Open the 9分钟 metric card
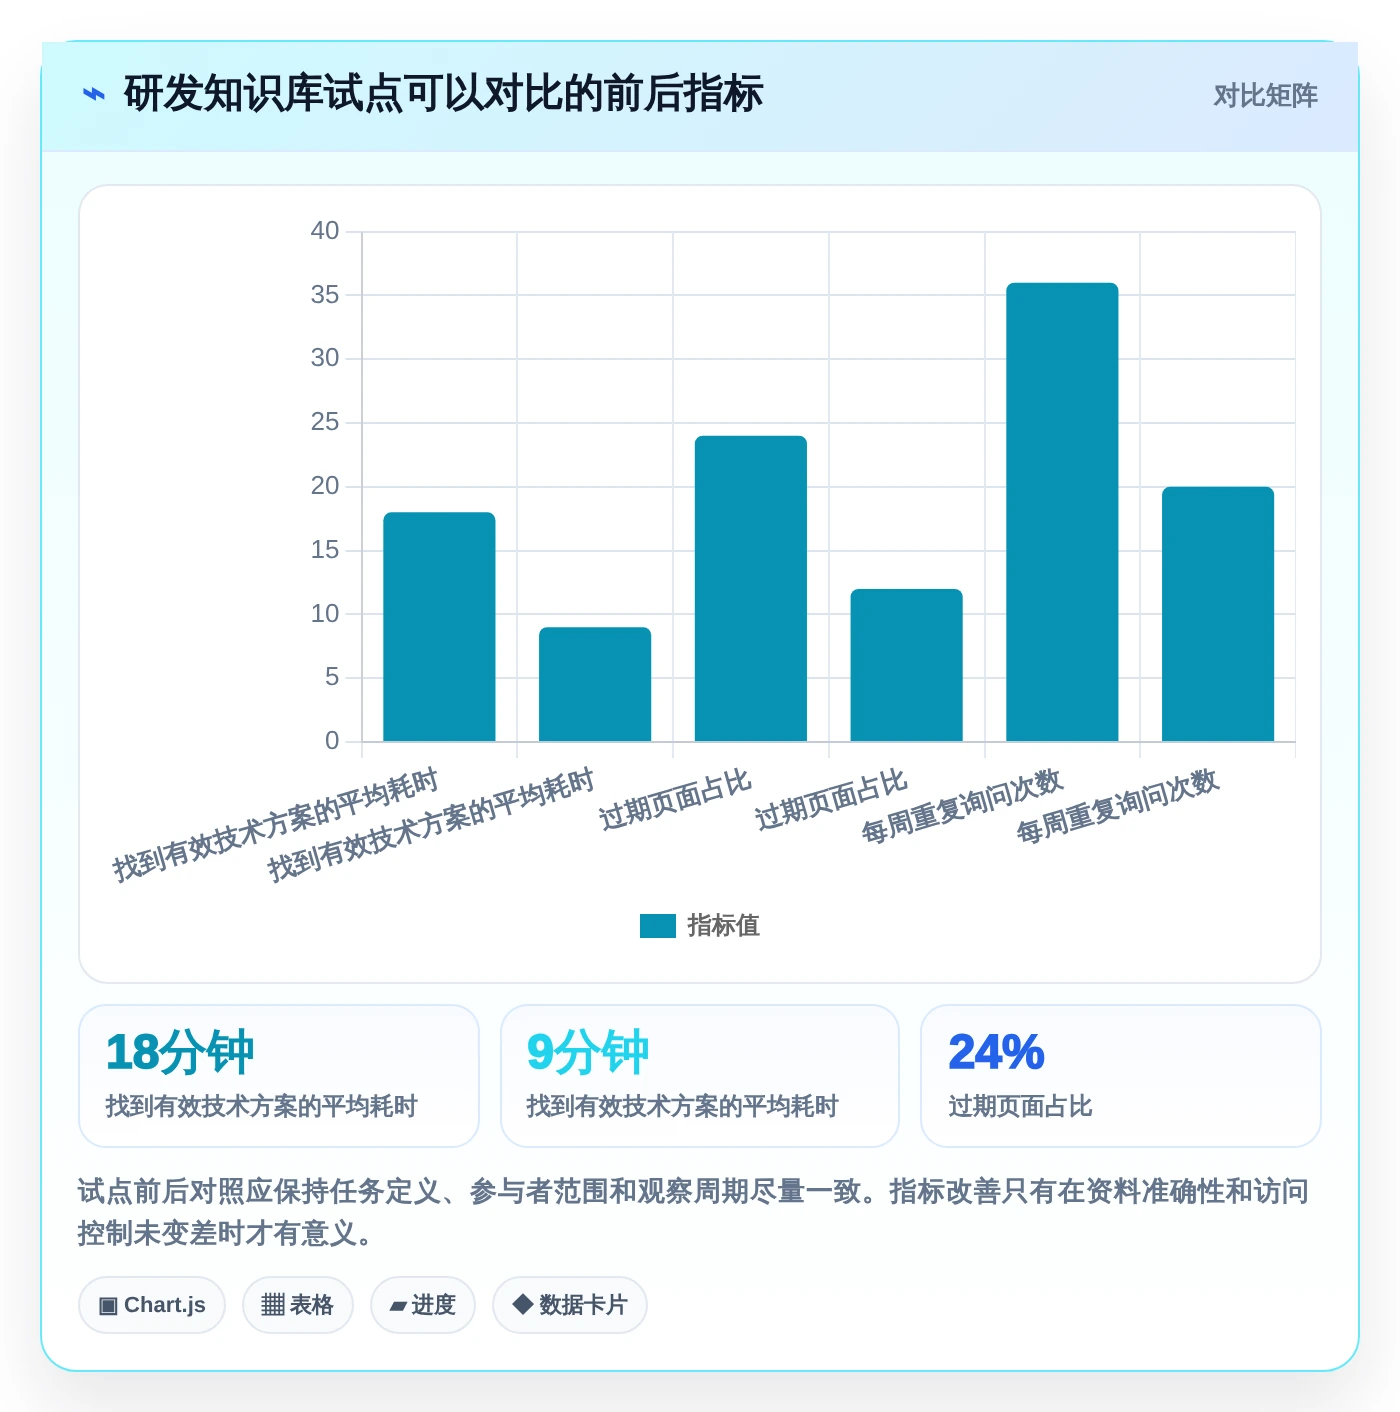This screenshot has height=1412, width=1400. tap(700, 1076)
